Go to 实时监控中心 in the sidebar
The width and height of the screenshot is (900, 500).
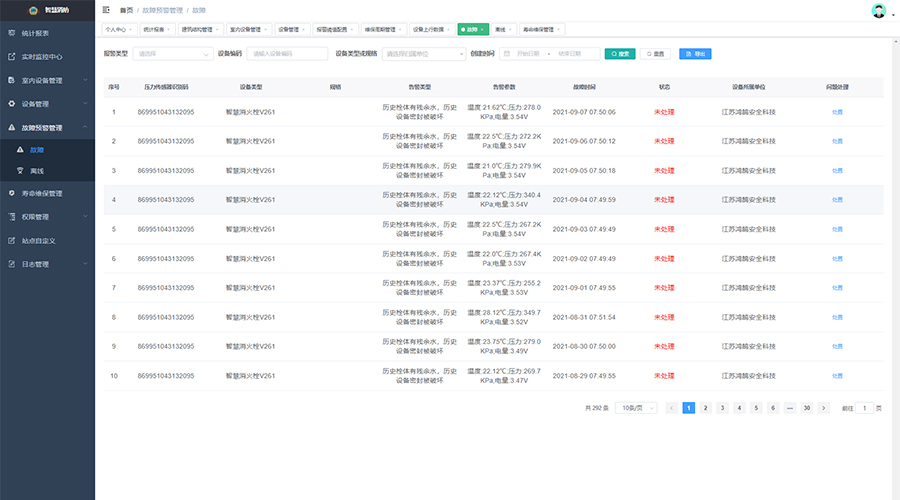[43, 57]
